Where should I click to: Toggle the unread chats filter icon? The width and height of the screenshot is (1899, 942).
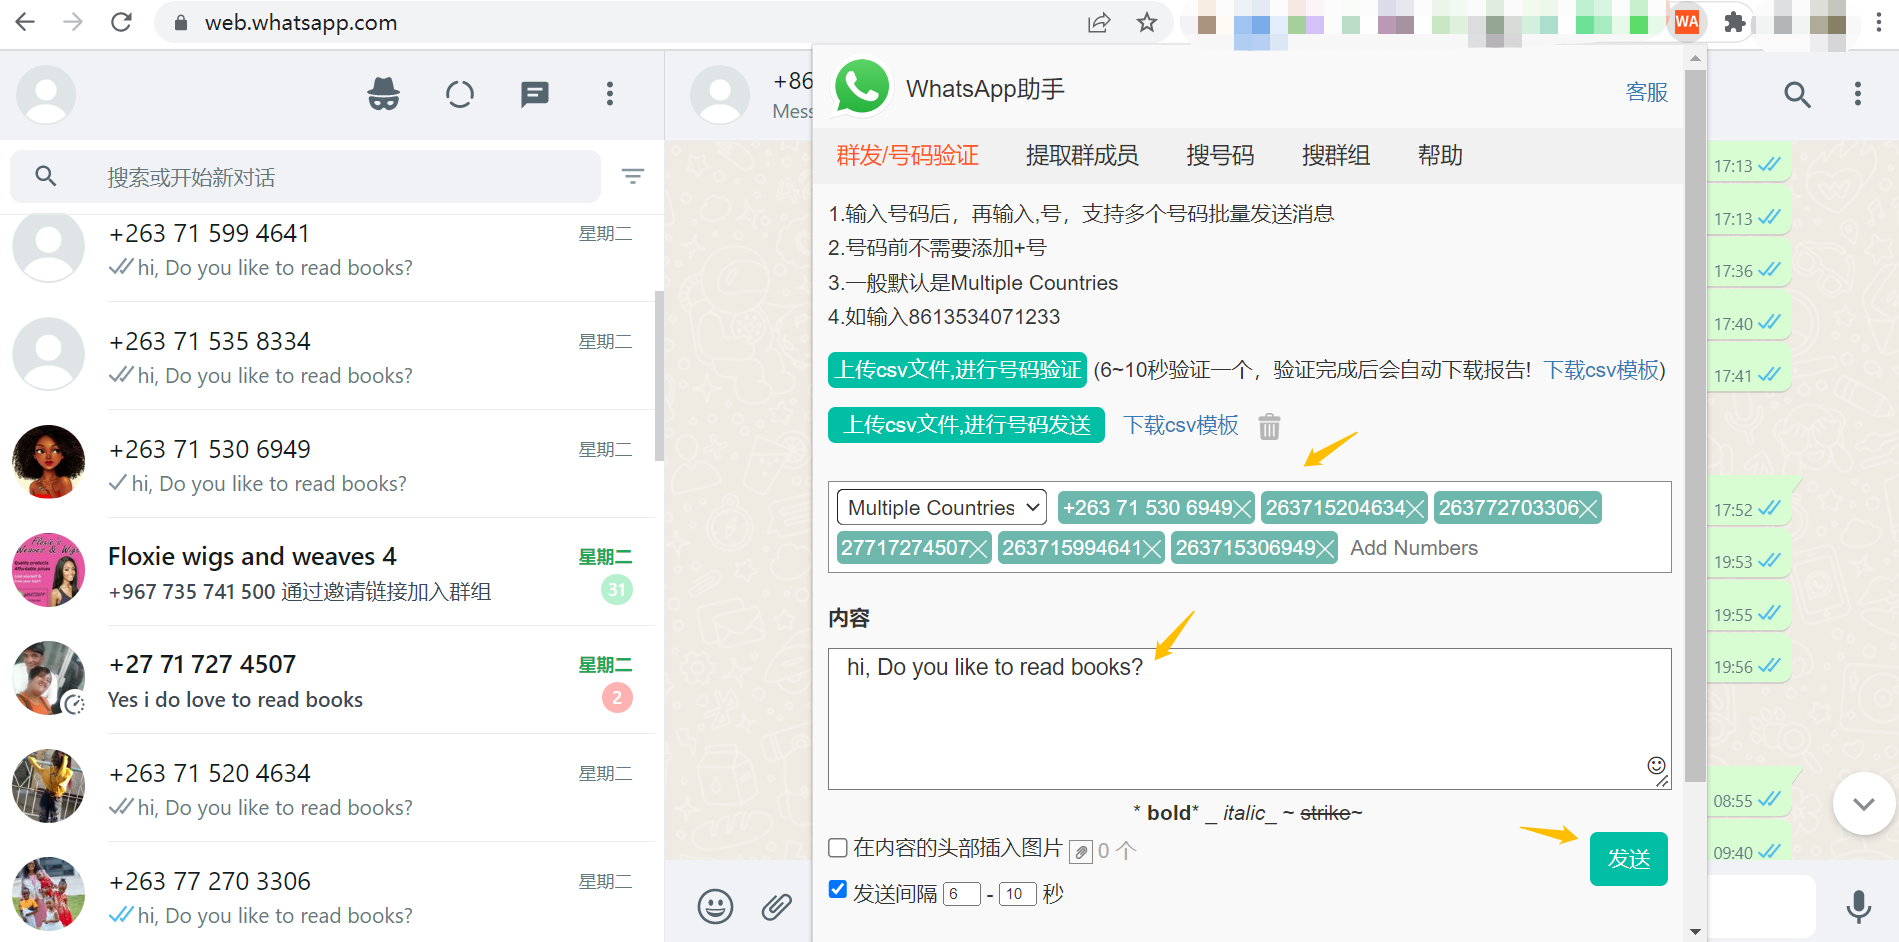[633, 177]
